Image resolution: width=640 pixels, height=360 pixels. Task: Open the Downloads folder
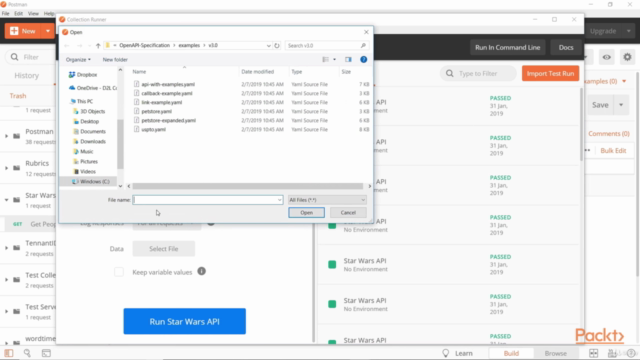(89, 141)
